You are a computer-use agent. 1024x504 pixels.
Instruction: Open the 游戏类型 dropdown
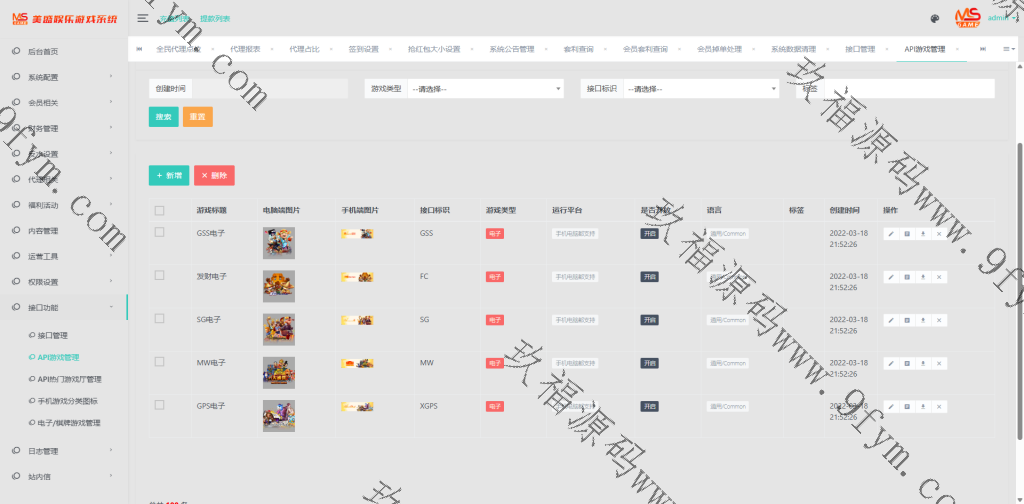(485, 89)
